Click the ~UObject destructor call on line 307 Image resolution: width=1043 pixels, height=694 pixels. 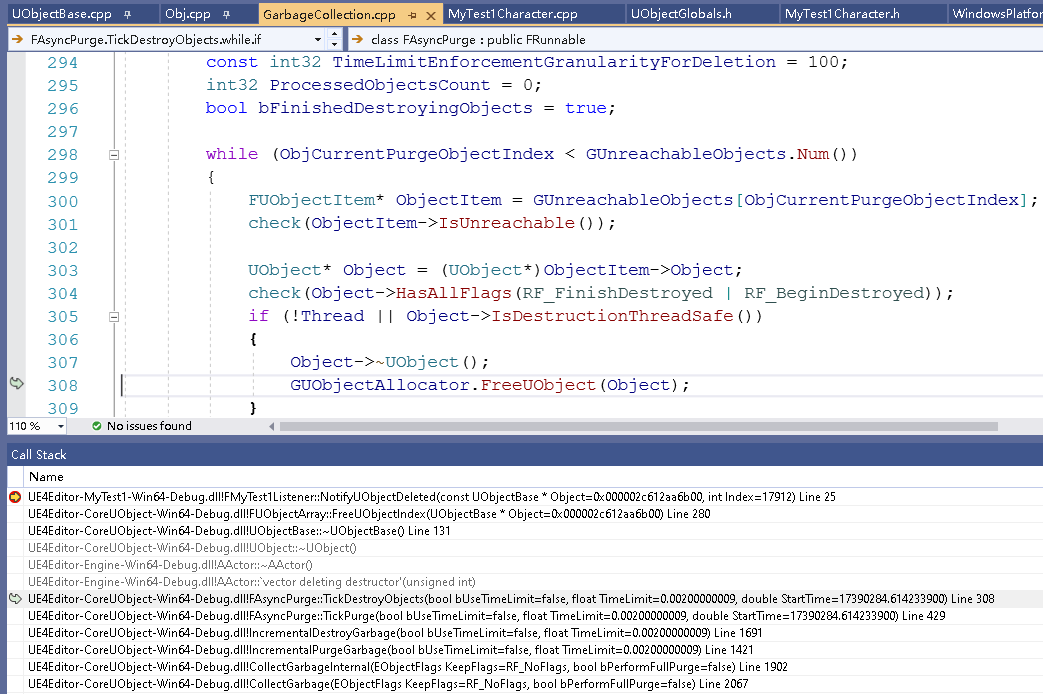point(416,362)
